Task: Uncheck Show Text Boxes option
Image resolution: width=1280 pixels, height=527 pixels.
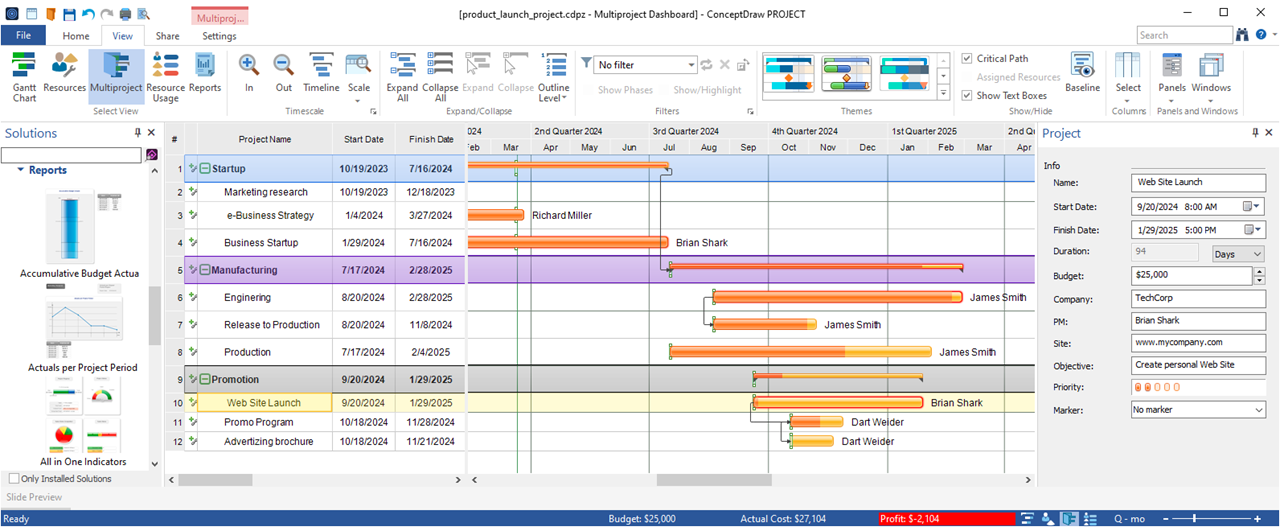Action: tap(967, 96)
